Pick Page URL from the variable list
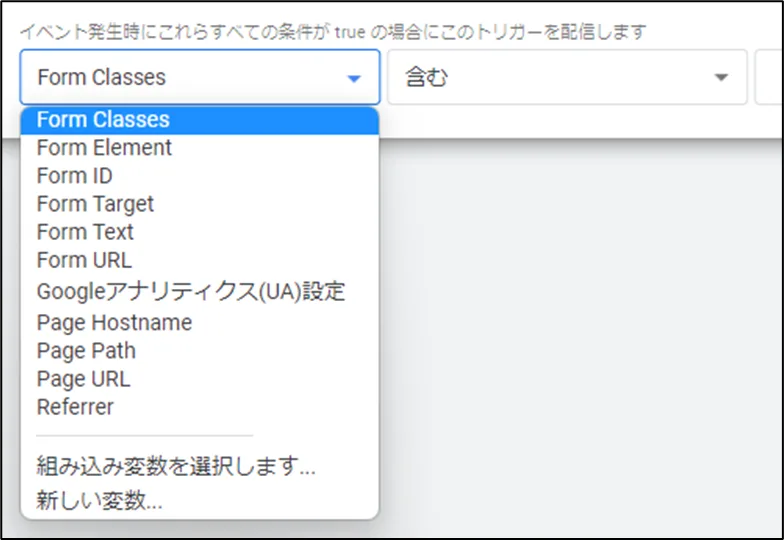The width and height of the screenshot is (784, 540). coord(83,379)
